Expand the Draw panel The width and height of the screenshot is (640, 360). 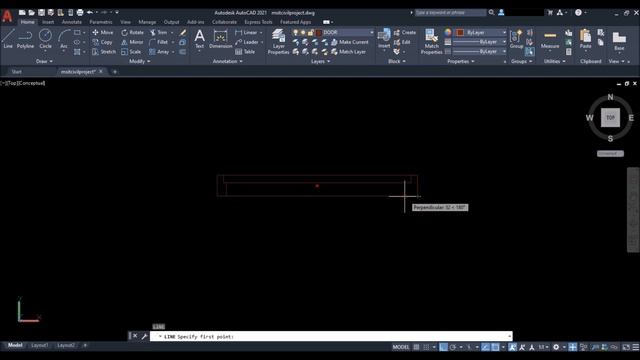(x=44, y=61)
